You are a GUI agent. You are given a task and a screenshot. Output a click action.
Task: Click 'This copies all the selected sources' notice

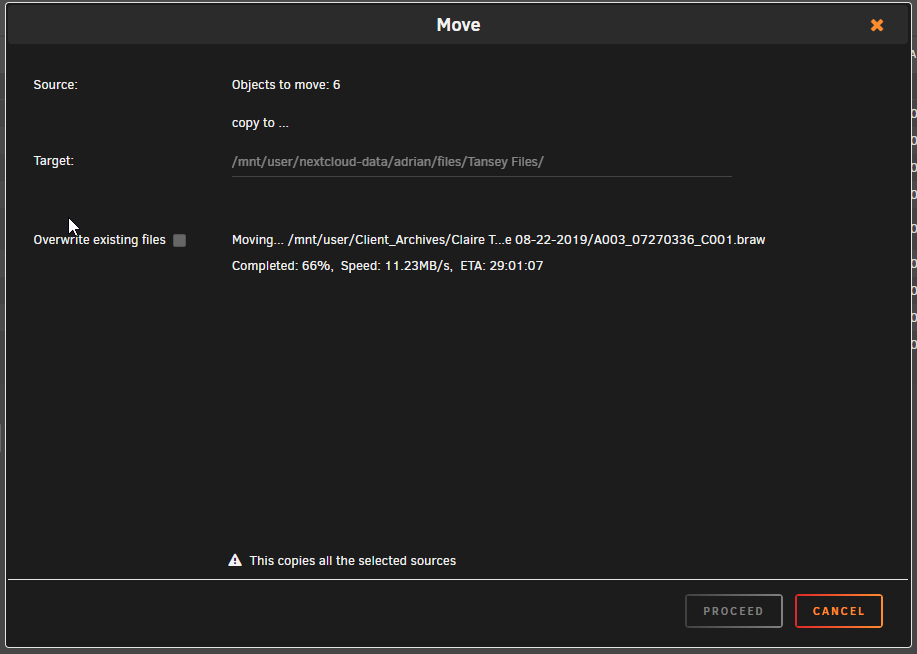pos(353,560)
